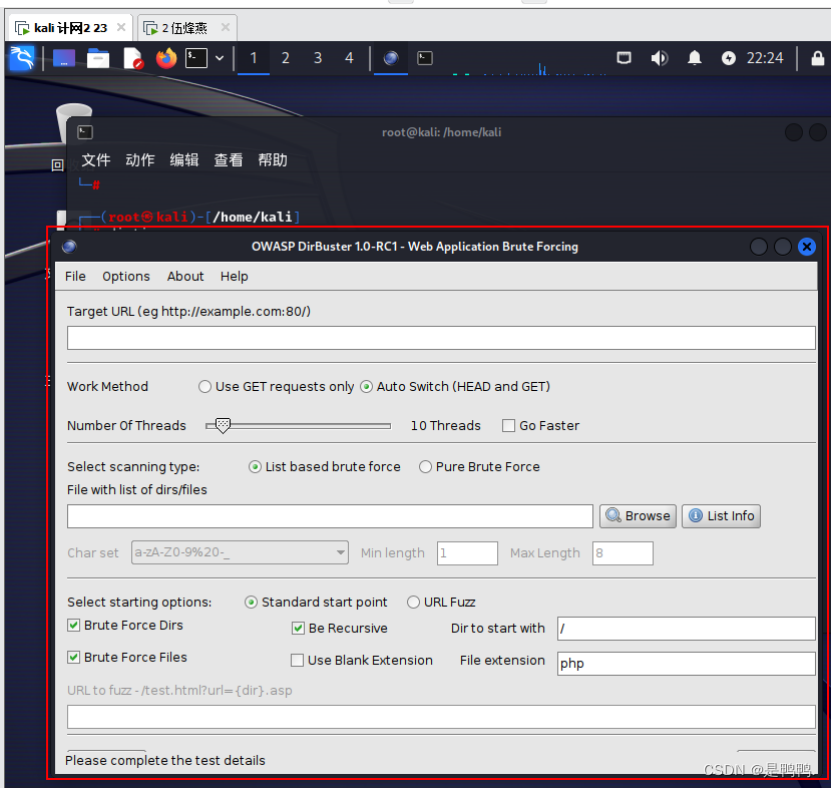Open terminal window's 编辑 menu
The height and width of the screenshot is (788, 831).
[184, 160]
